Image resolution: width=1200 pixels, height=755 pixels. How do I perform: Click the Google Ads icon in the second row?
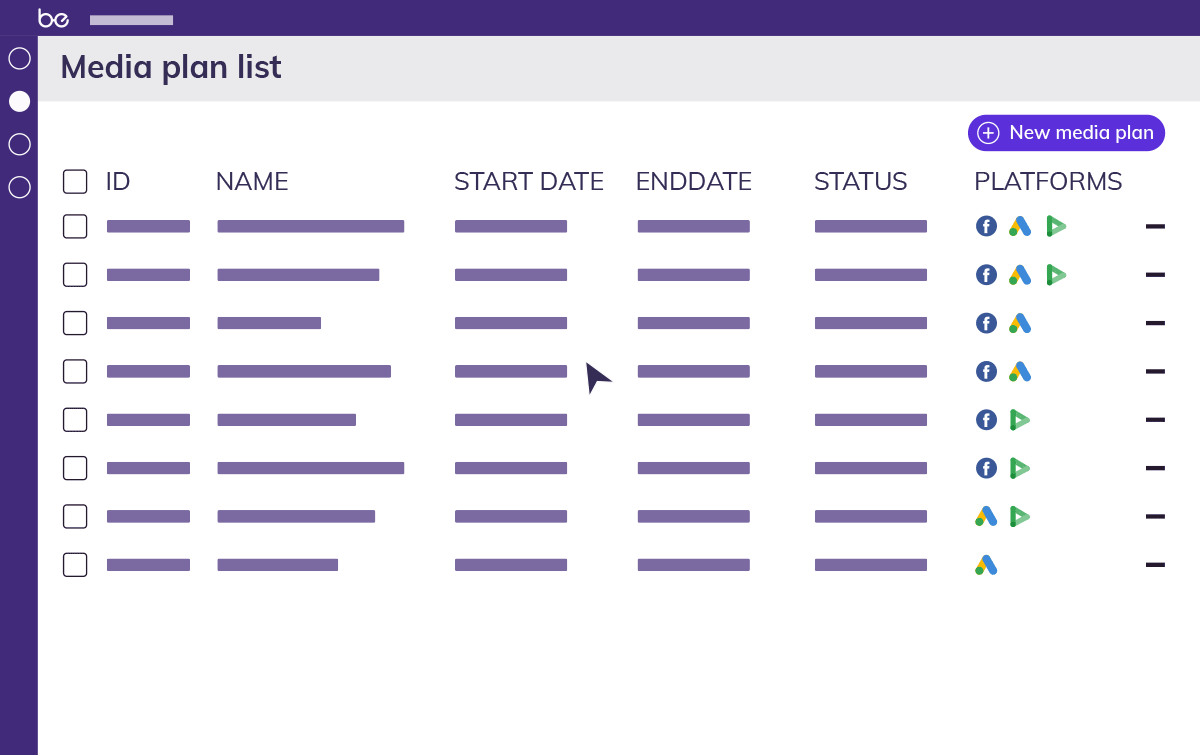point(1020,275)
